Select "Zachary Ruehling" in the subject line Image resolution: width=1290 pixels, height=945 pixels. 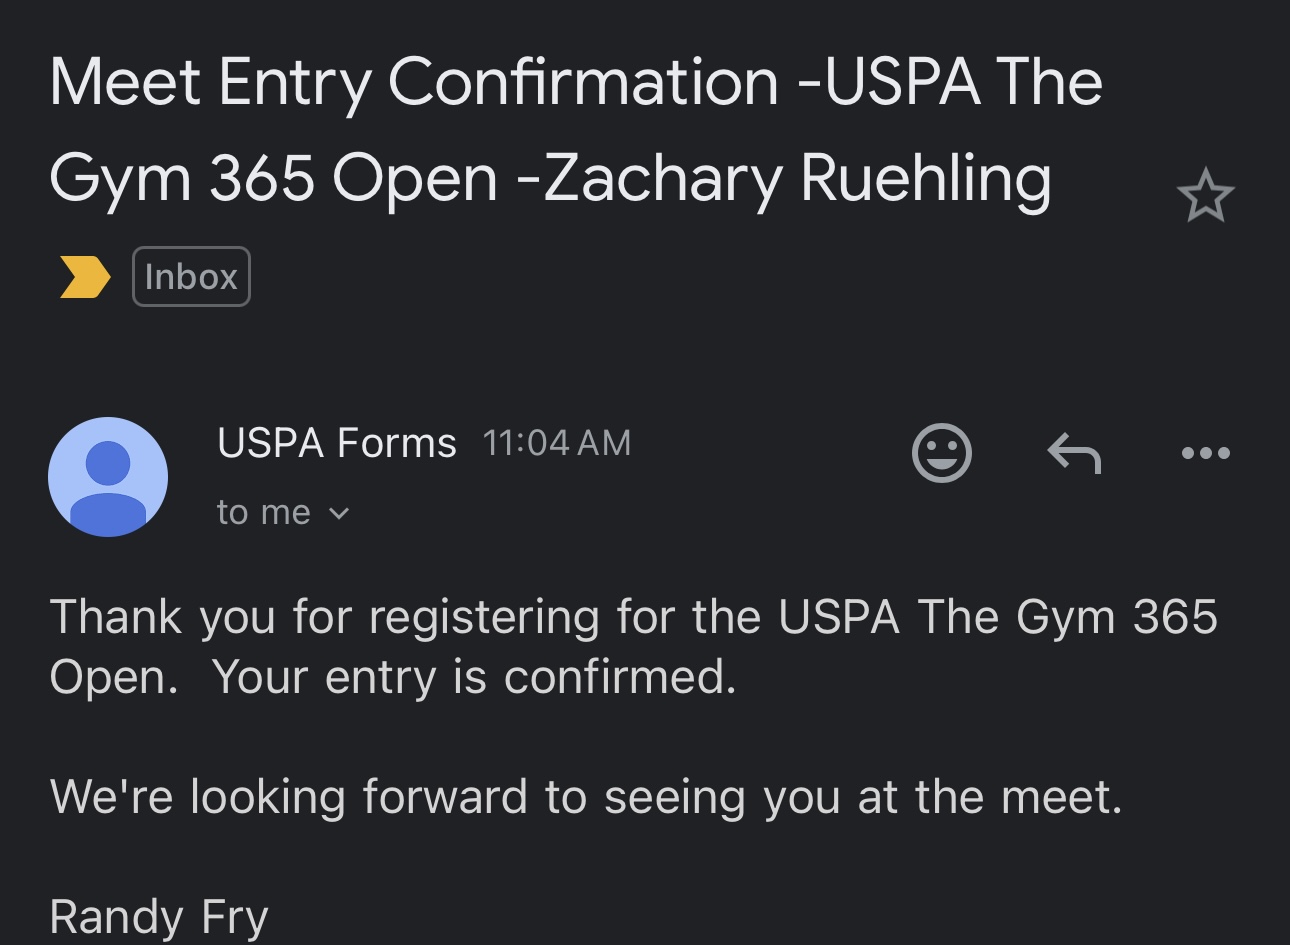point(797,180)
